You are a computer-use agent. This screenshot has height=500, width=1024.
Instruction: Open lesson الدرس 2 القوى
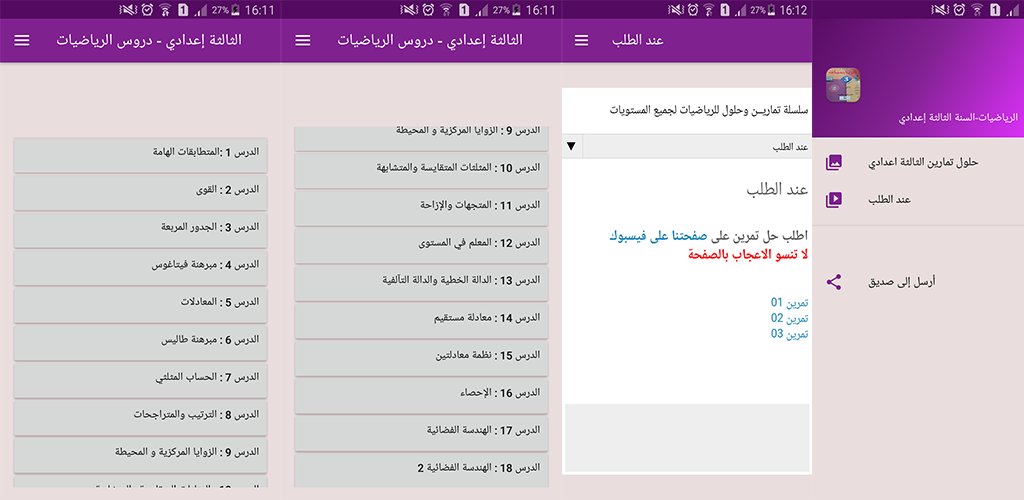point(140,192)
